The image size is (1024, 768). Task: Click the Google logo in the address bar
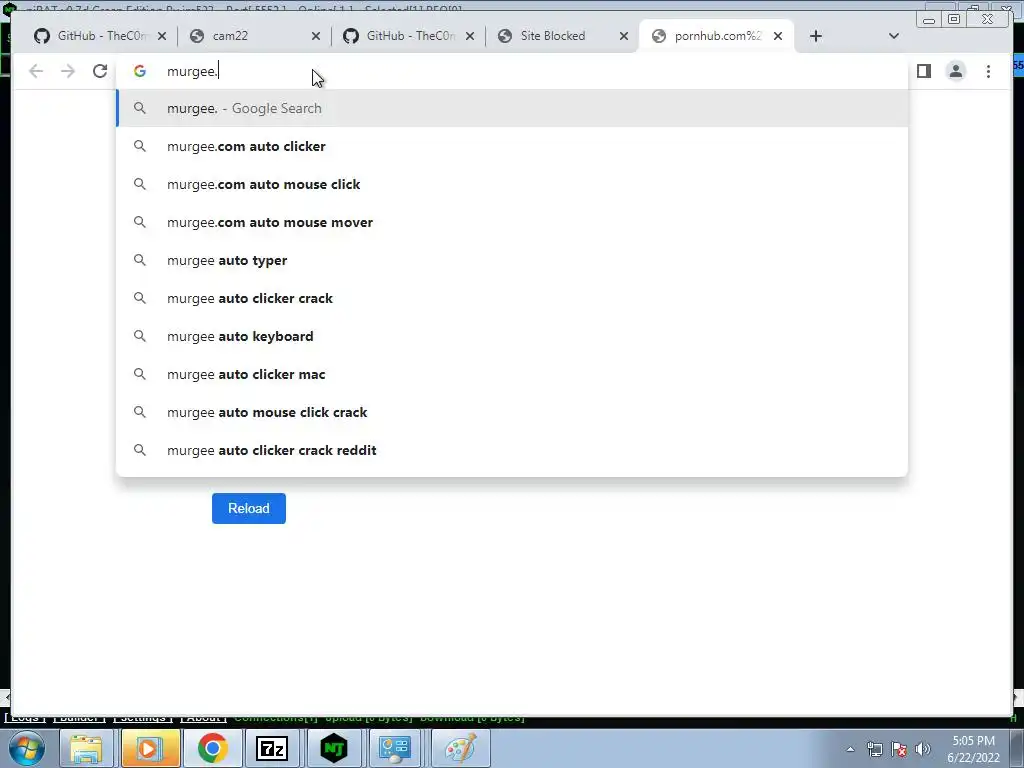click(x=140, y=71)
